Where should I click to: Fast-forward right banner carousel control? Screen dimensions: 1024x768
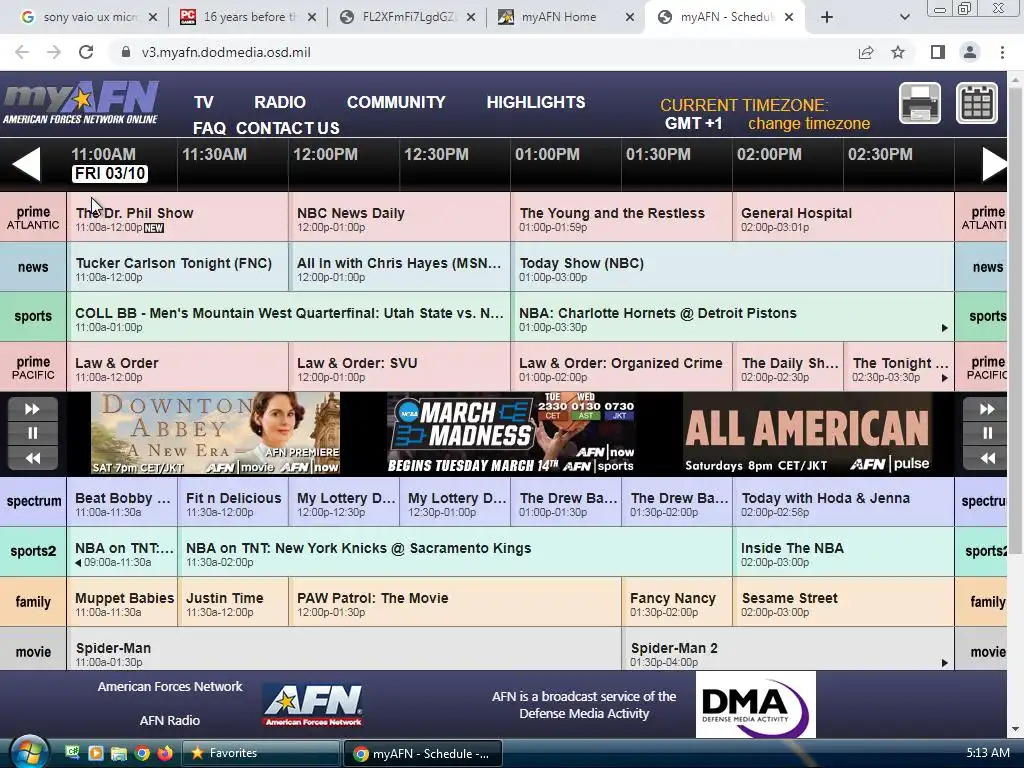tap(987, 409)
